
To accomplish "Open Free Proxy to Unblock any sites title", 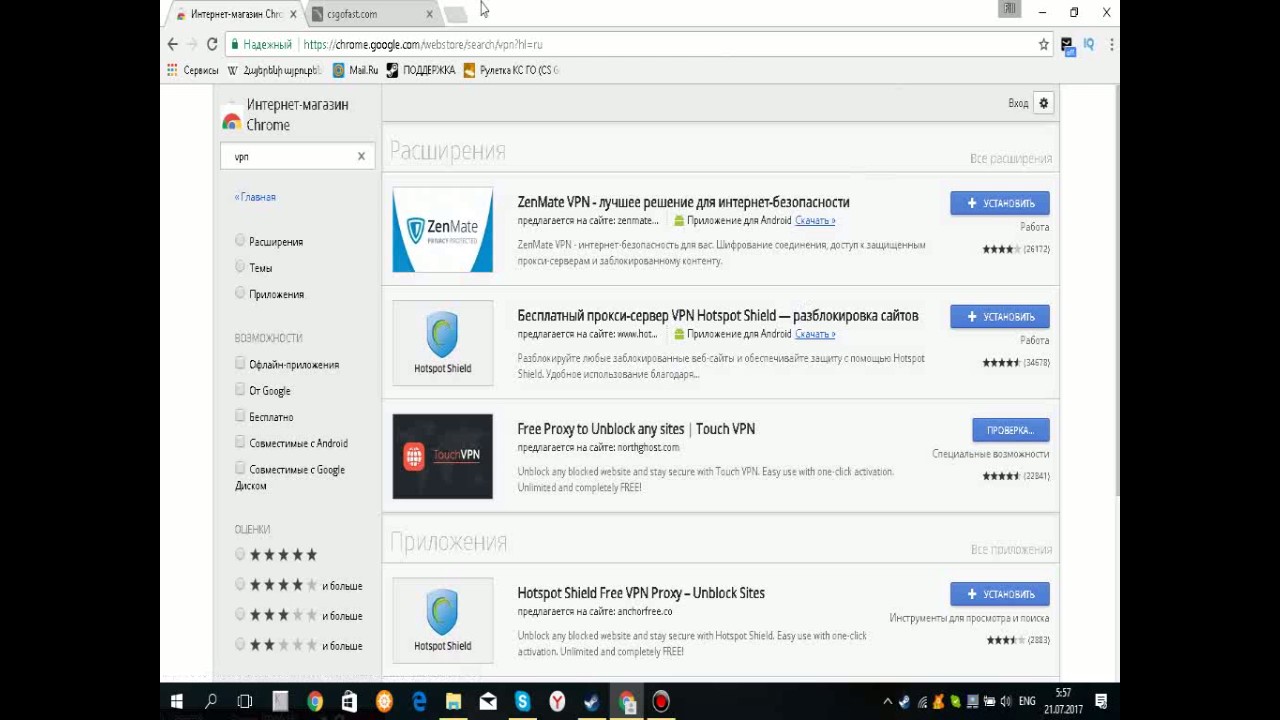I will point(636,428).
